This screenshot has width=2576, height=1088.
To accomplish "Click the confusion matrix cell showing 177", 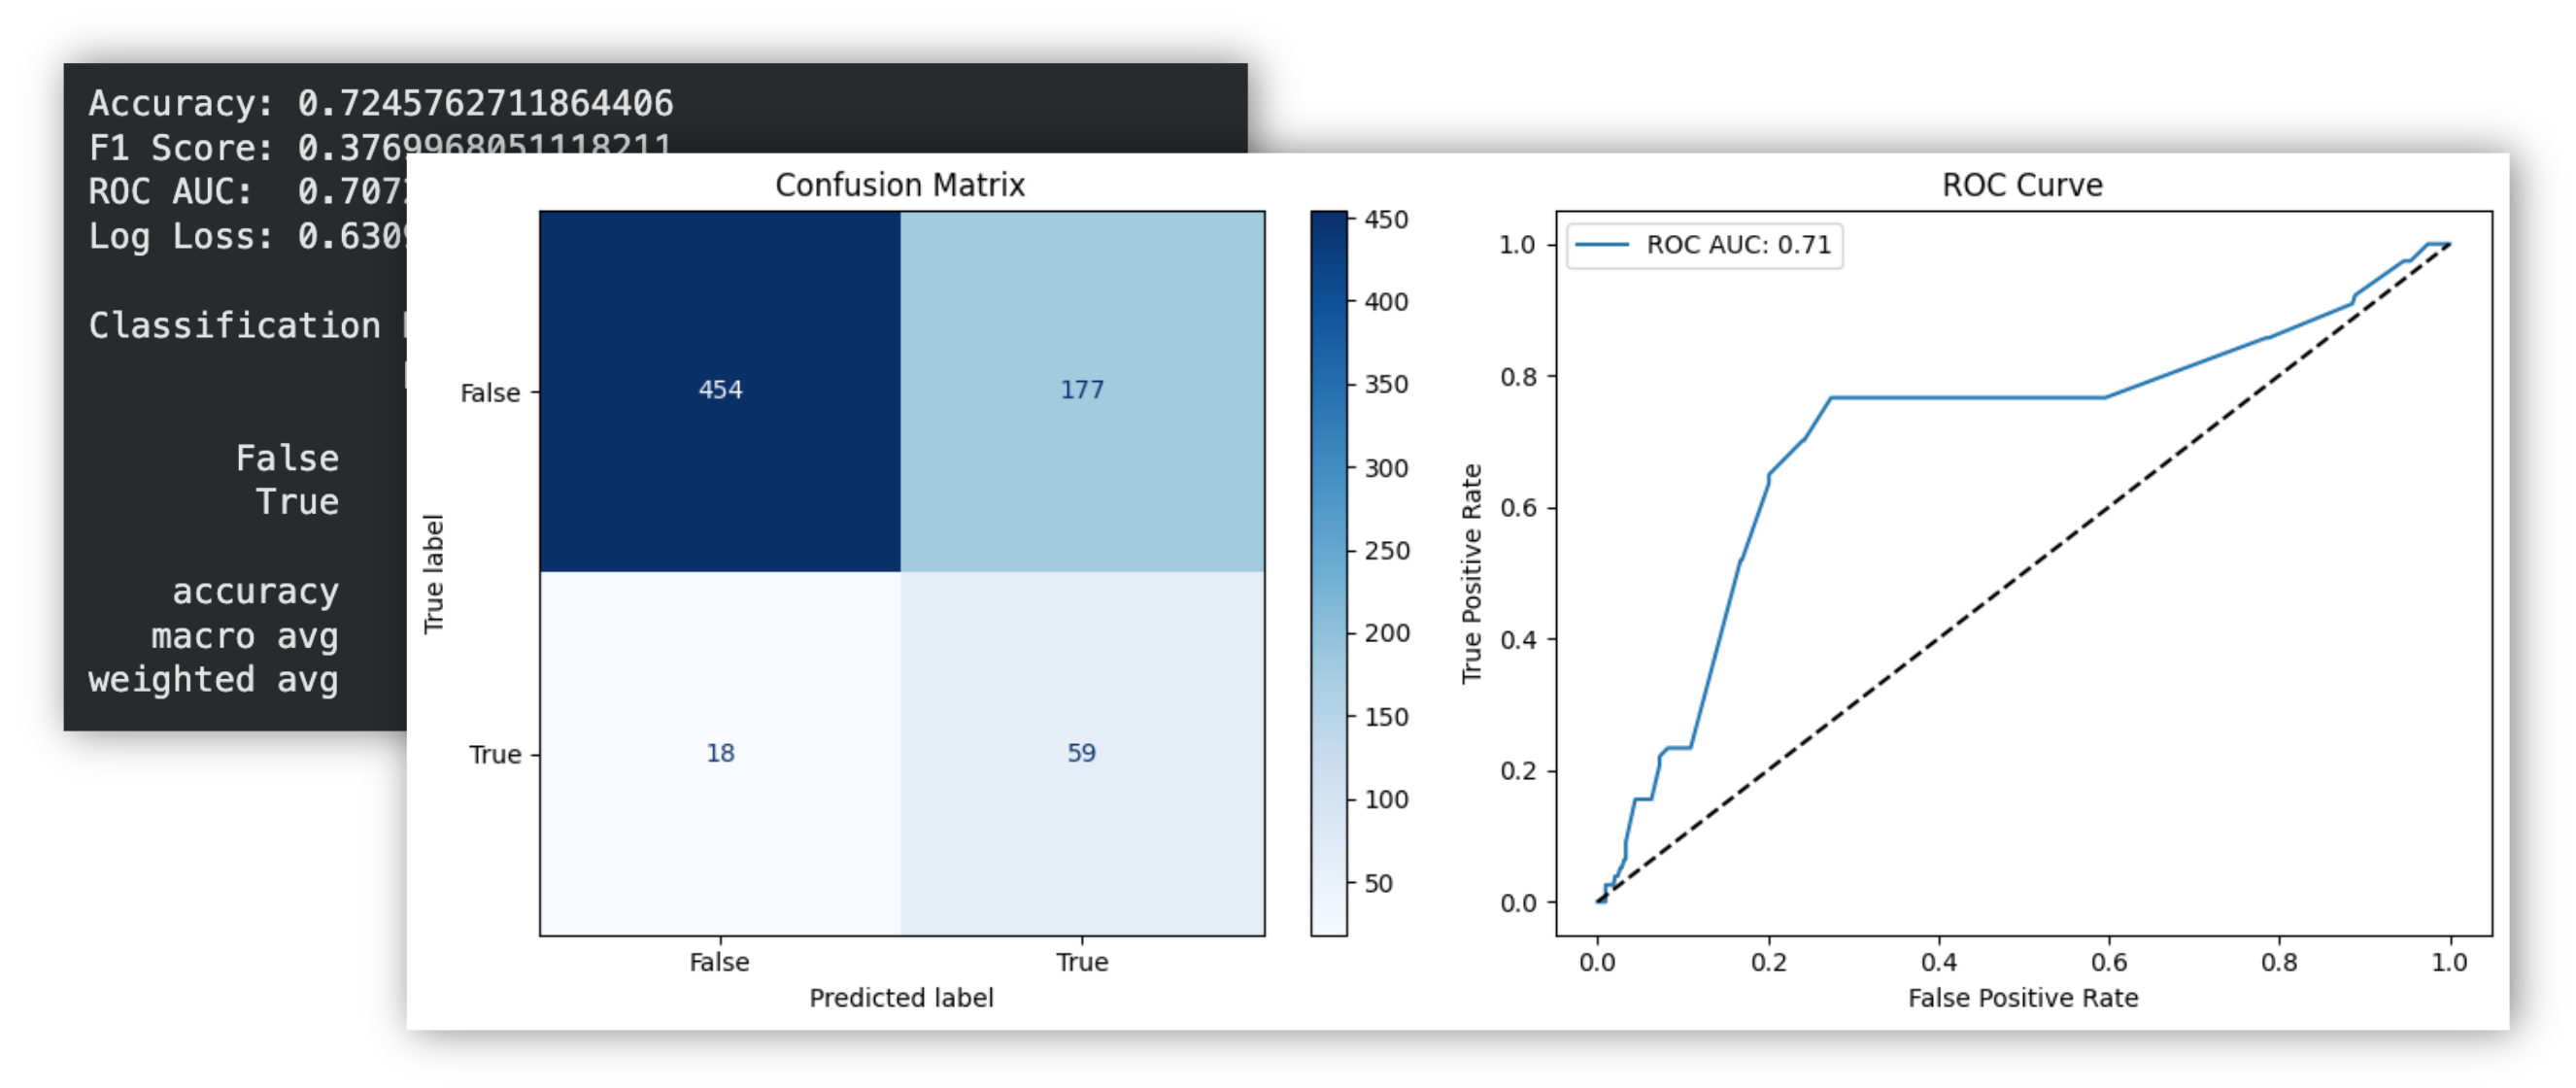I will [1082, 390].
